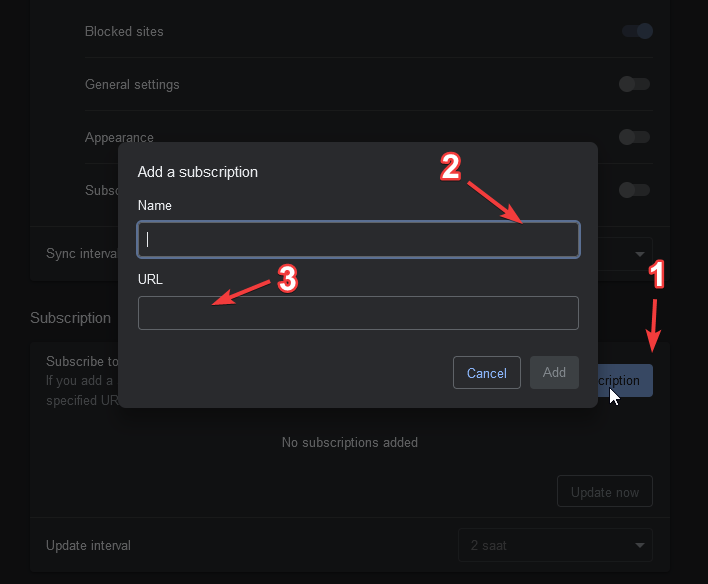Turn on the Appearance switch
Viewport: 708px width, 584px height.
(634, 137)
